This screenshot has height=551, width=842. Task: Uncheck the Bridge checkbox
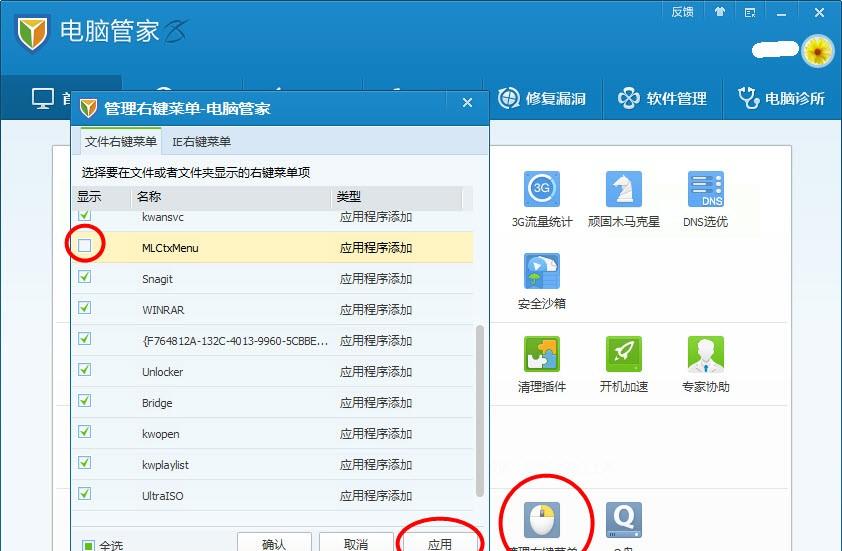[84, 401]
